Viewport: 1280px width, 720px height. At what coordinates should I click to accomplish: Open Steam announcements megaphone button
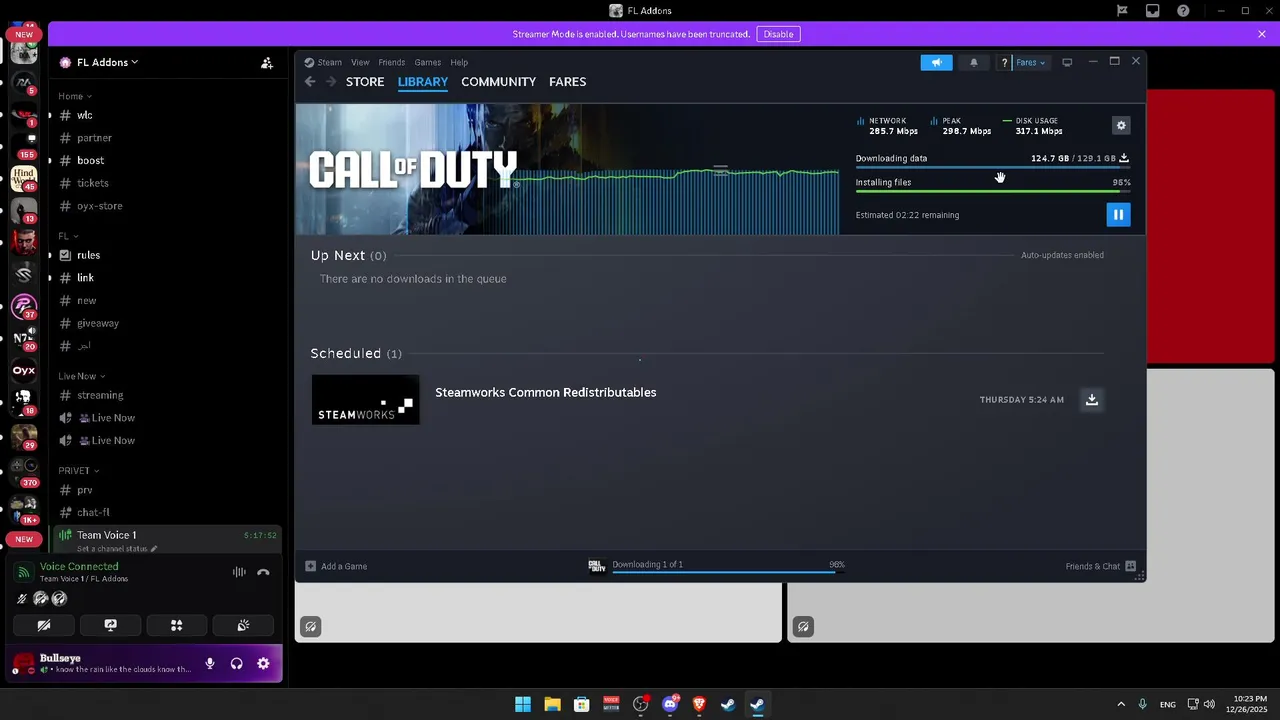[x=936, y=62]
